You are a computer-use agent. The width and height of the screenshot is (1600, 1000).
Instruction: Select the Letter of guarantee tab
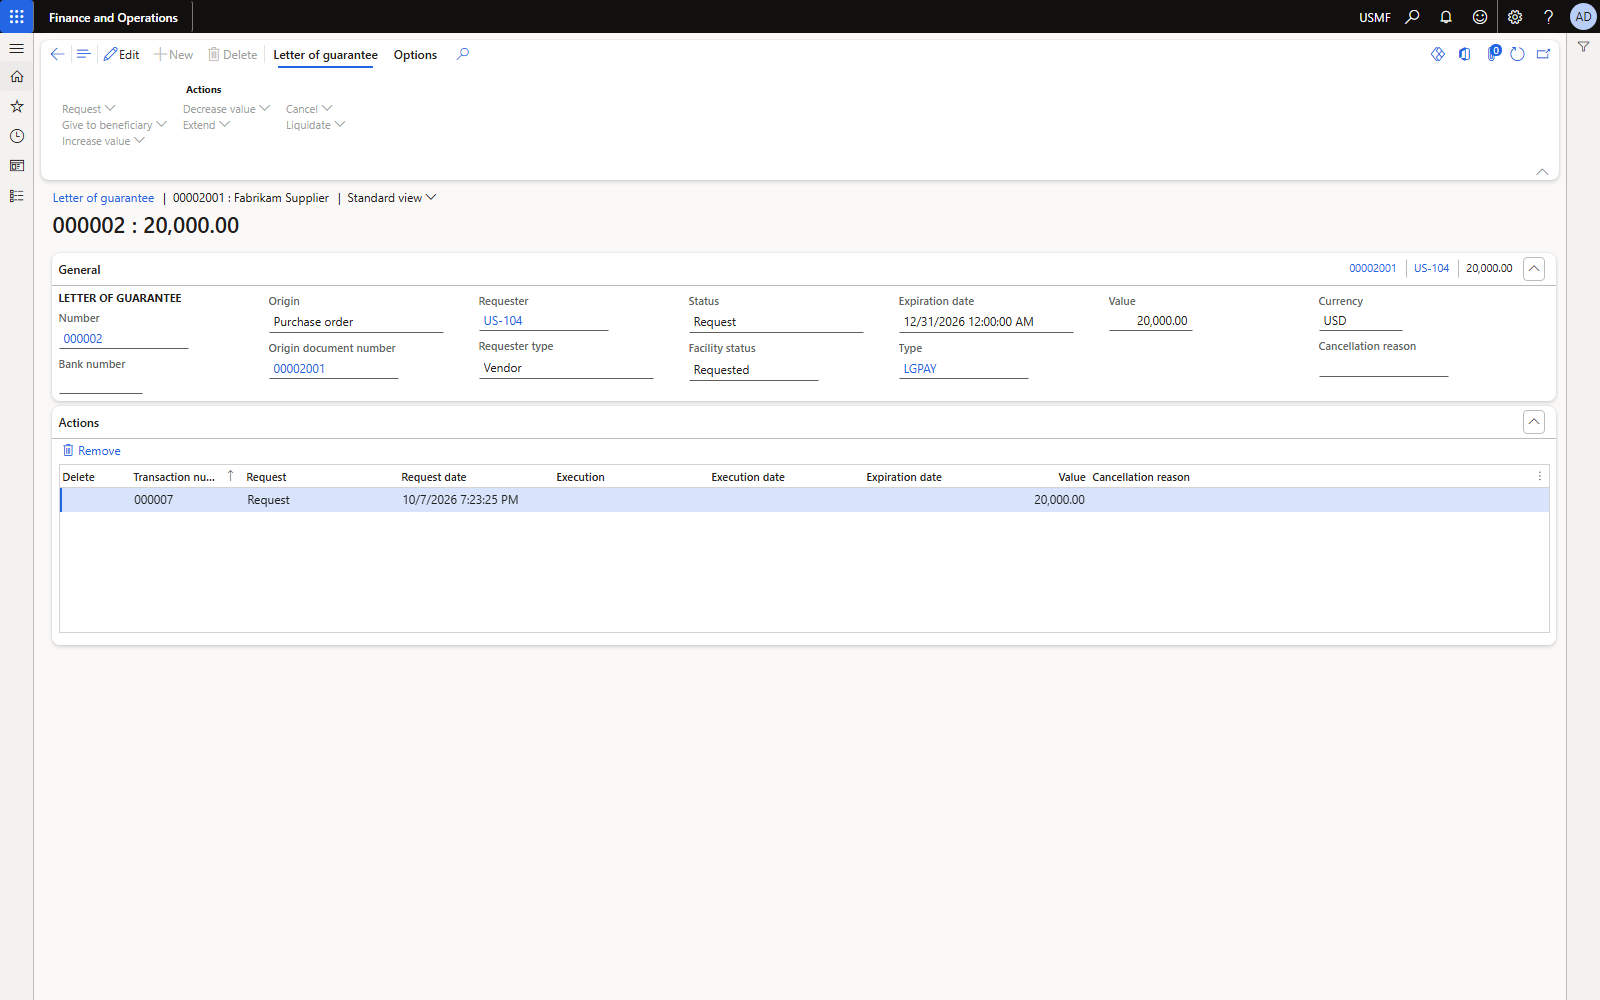point(325,55)
